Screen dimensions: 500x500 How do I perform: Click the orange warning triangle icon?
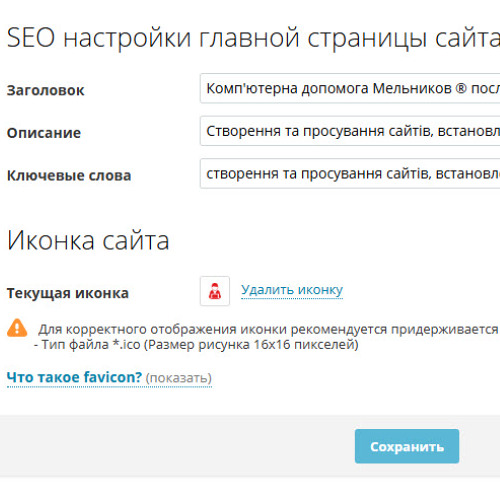click(17, 328)
